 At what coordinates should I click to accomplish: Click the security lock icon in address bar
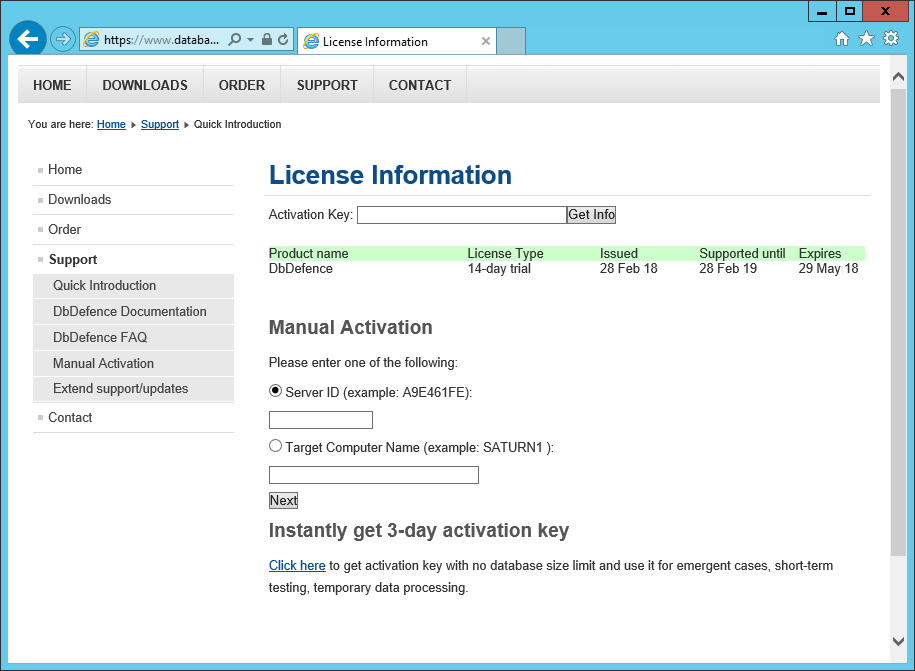(x=267, y=40)
